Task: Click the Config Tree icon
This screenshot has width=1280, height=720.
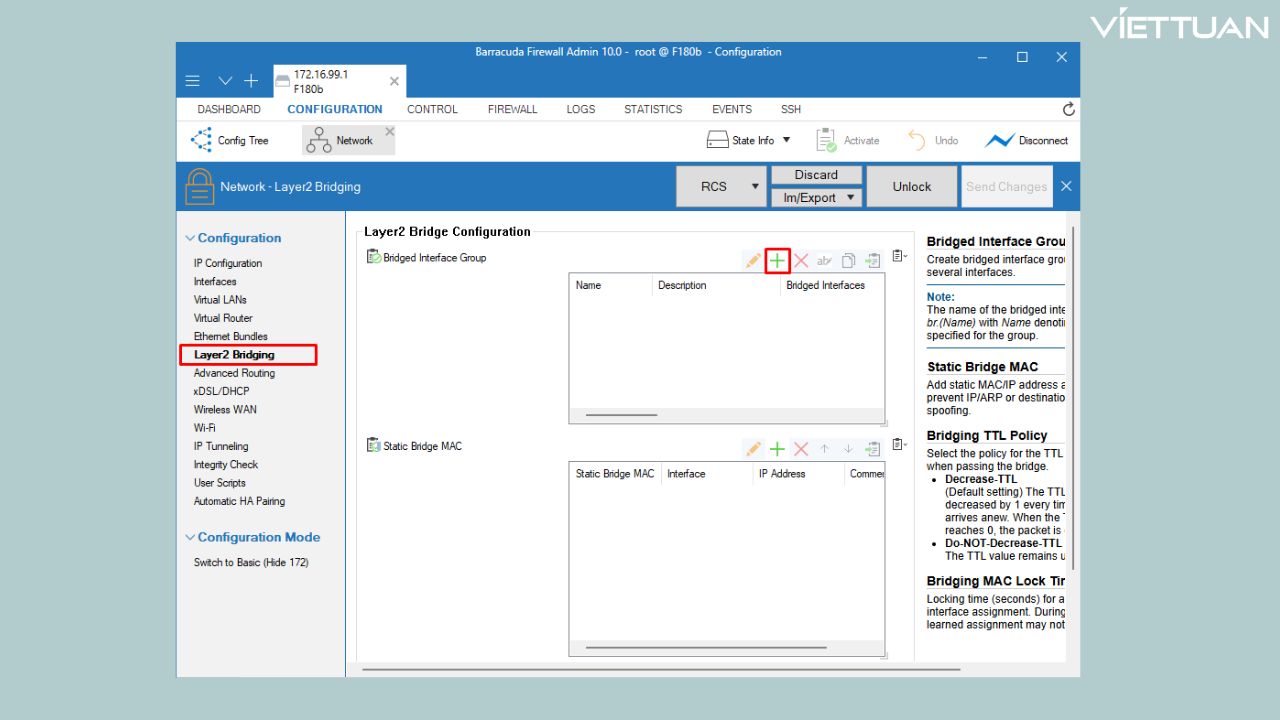Action: (201, 141)
